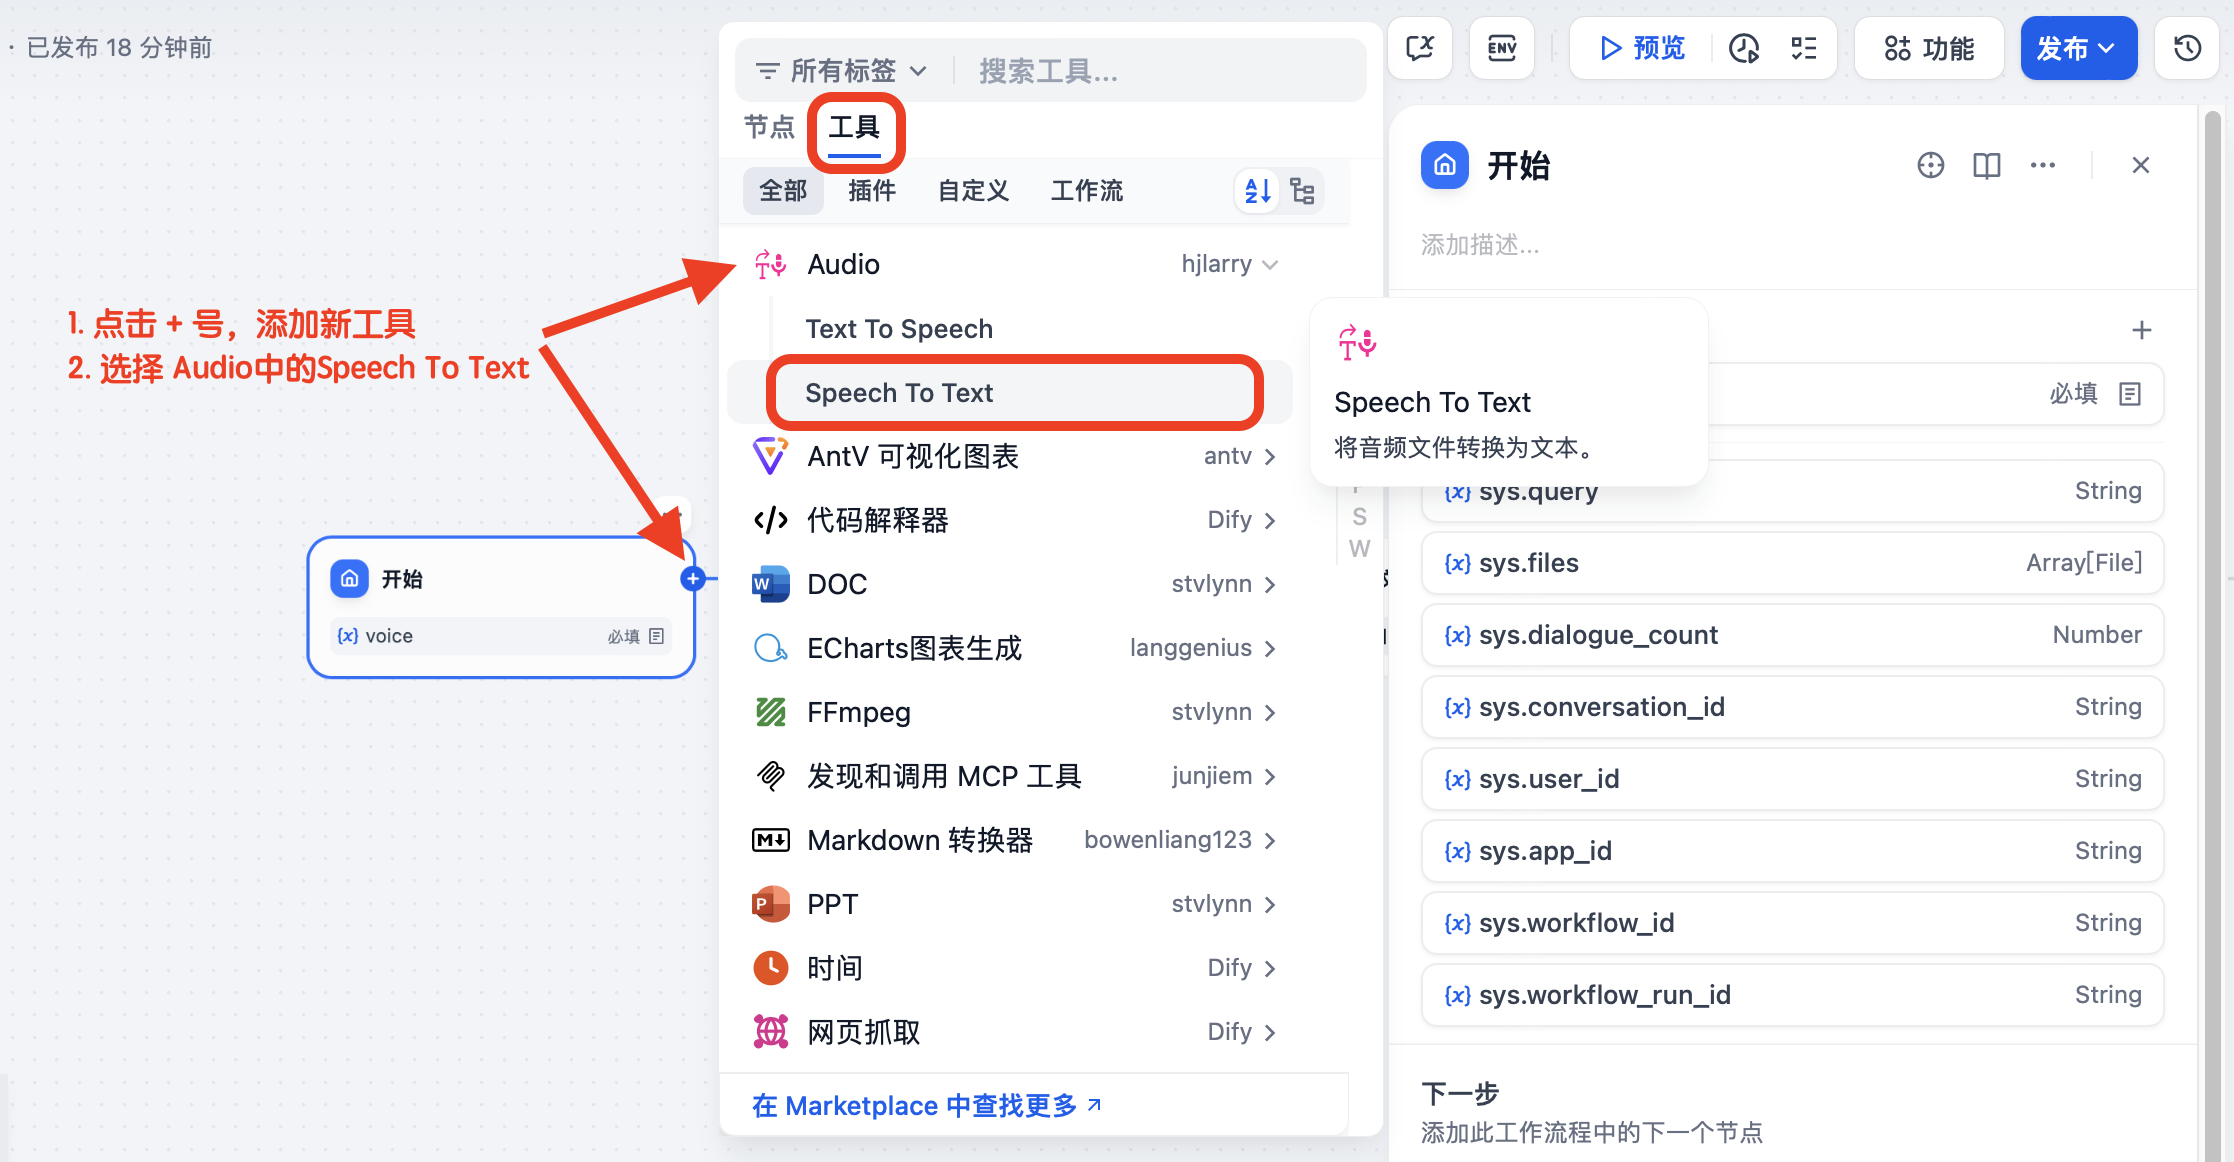Click the run history icon beside 预览
The height and width of the screenshot is (1162, 2234).
1744,48
